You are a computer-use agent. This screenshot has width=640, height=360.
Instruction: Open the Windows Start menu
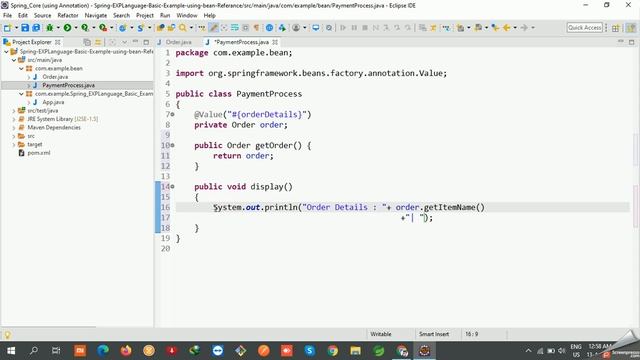point(11,351)
